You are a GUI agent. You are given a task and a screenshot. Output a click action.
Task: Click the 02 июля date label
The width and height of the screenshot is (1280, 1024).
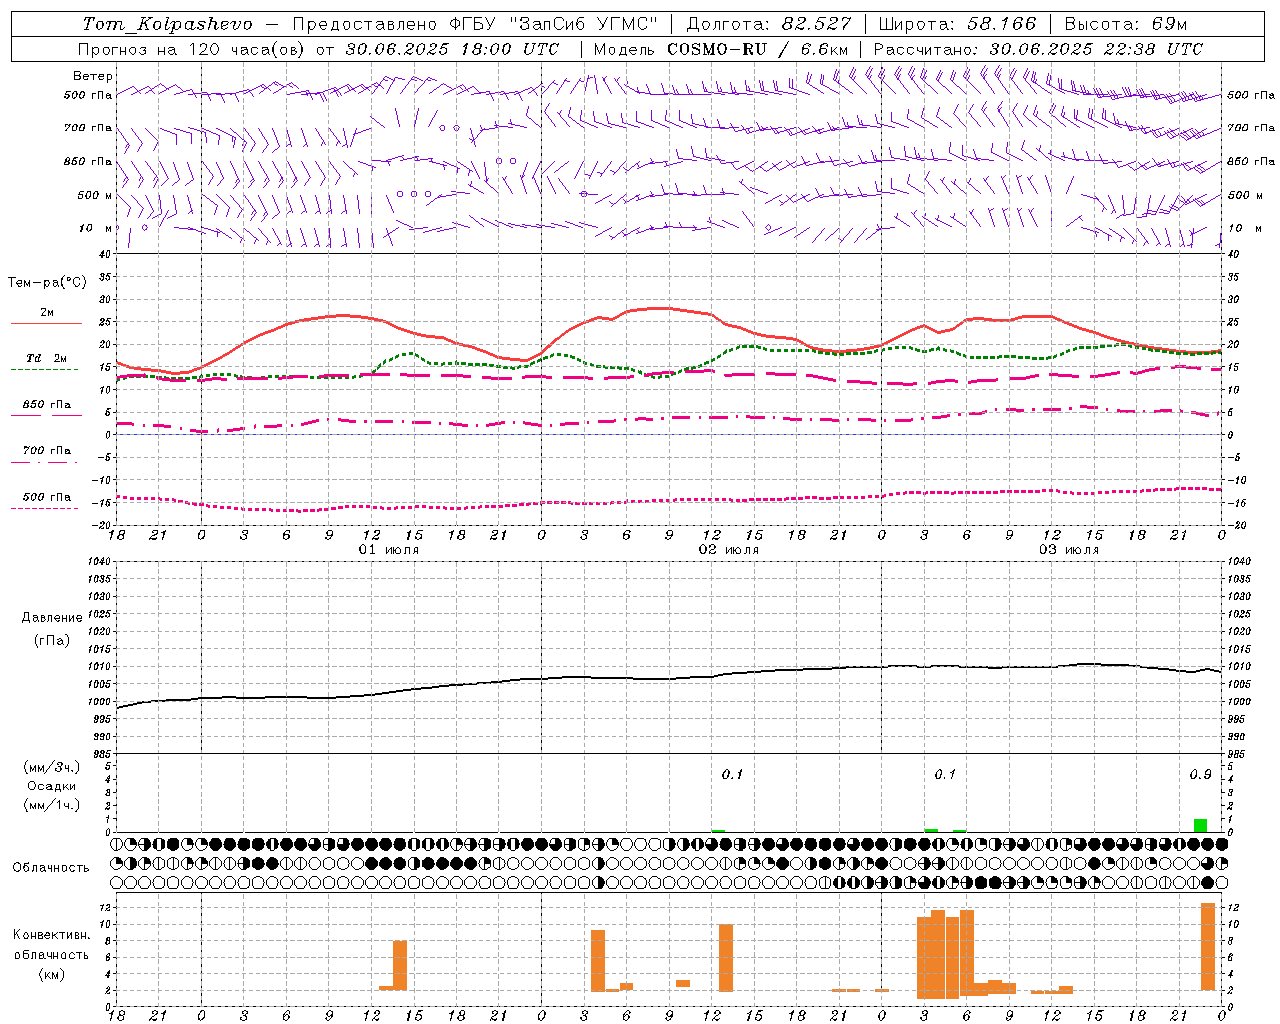pyautogui.click(x=729, y=550)
